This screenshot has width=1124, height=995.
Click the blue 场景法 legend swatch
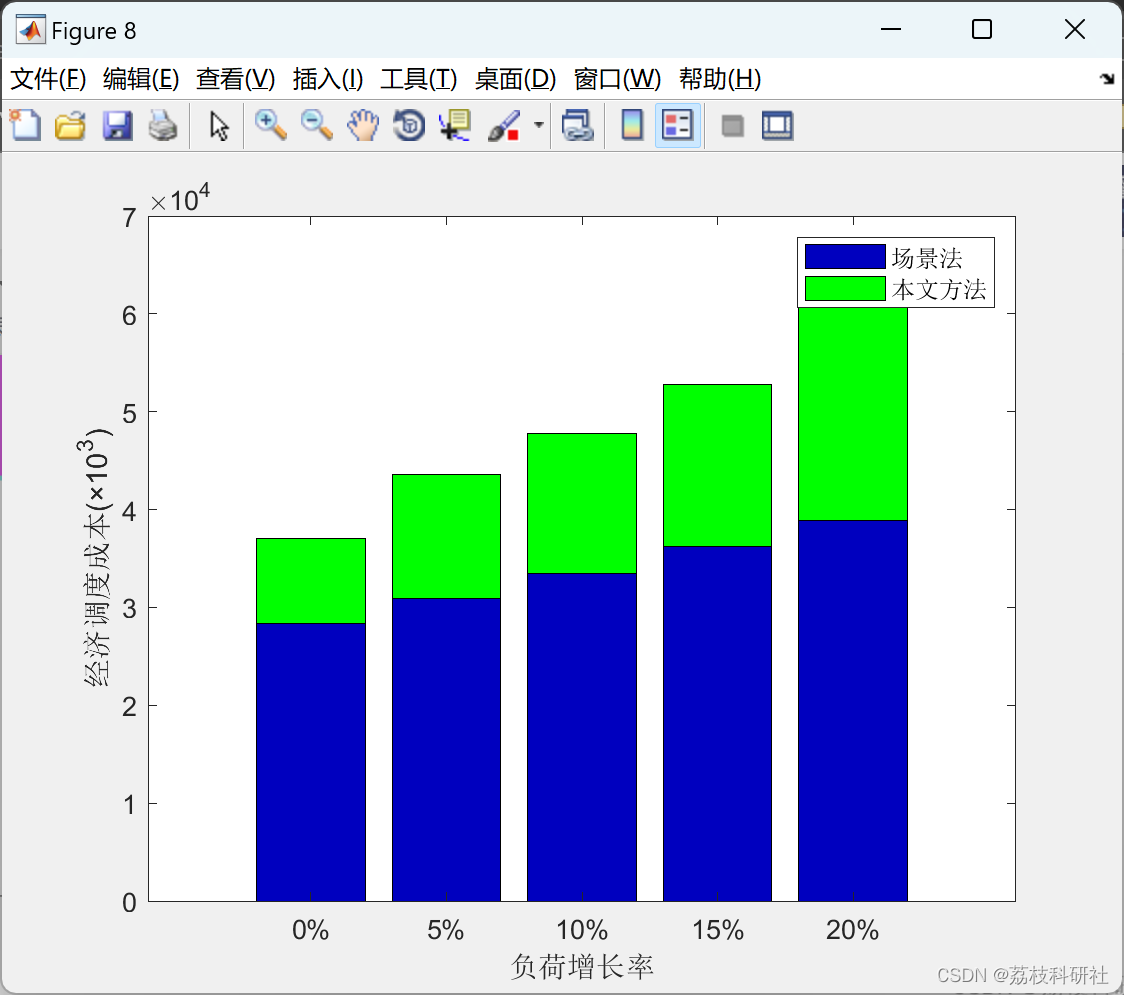pyautogui.click(x=845, y=257)
